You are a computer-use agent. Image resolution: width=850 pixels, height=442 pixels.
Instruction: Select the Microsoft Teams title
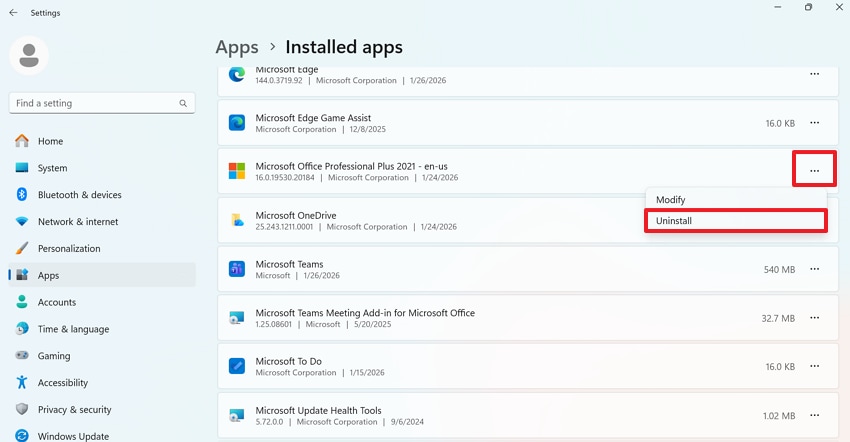(289, 264)
